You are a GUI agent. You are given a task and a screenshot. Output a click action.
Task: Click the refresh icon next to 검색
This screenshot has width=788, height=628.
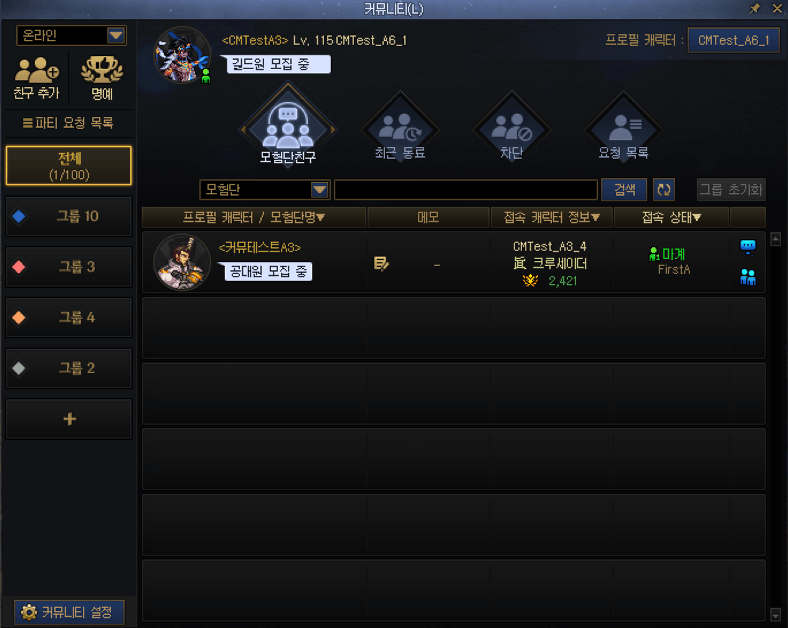pos(664,189)
